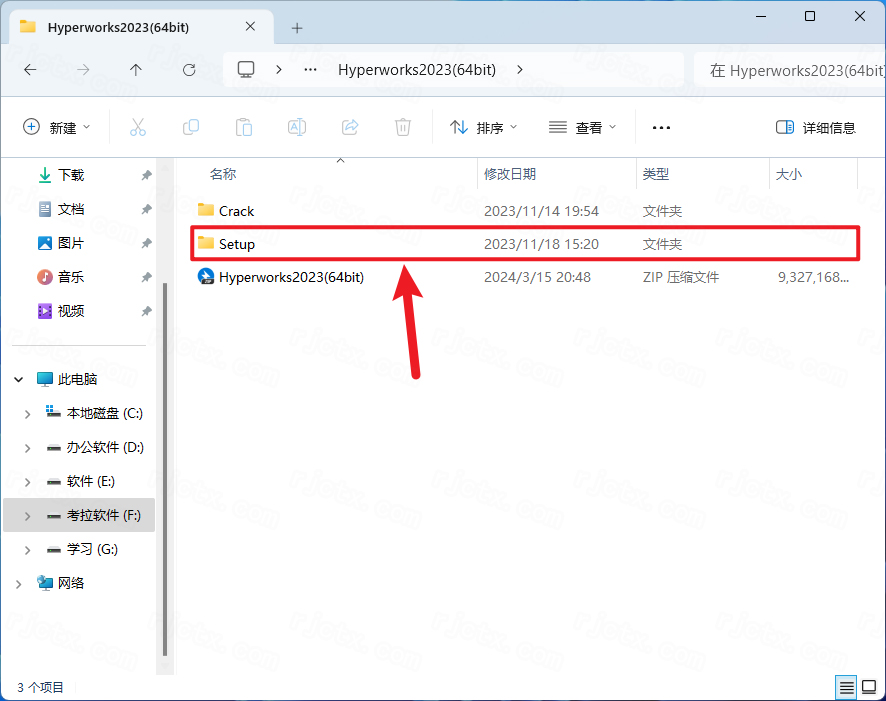This screenshot has height=701, width=886.
Task: Click the Share icon in toolbar
Action: coord(350,127)
